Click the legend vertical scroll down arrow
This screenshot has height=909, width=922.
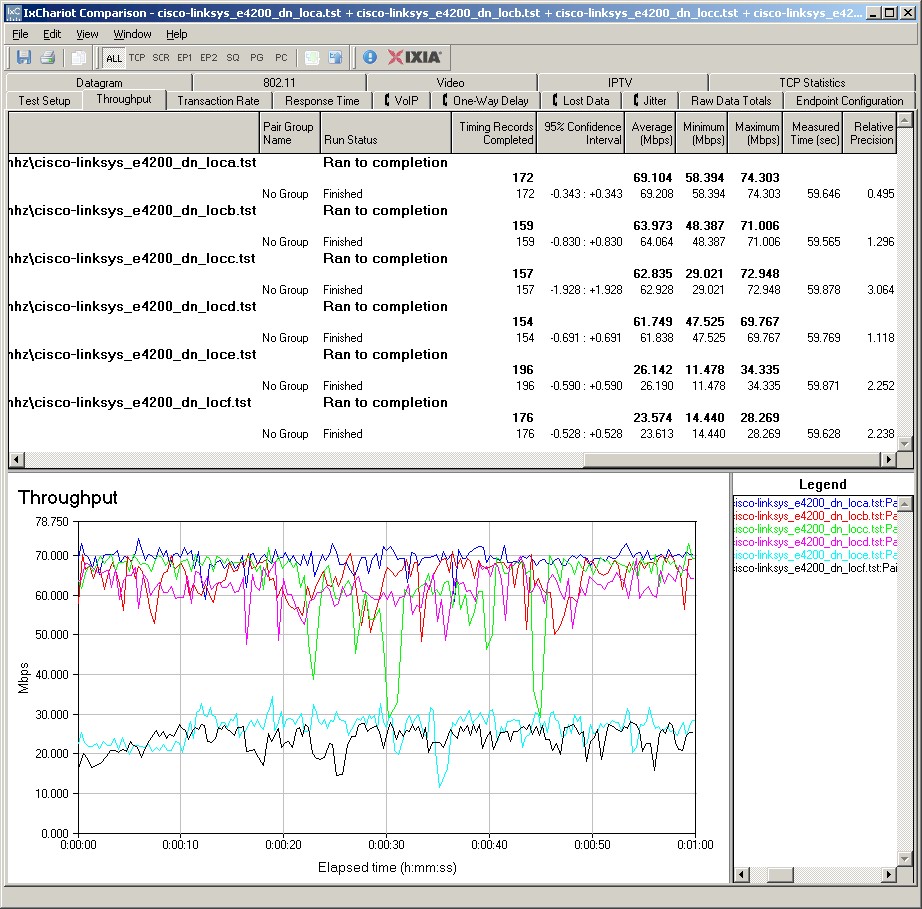coord(905,859)
